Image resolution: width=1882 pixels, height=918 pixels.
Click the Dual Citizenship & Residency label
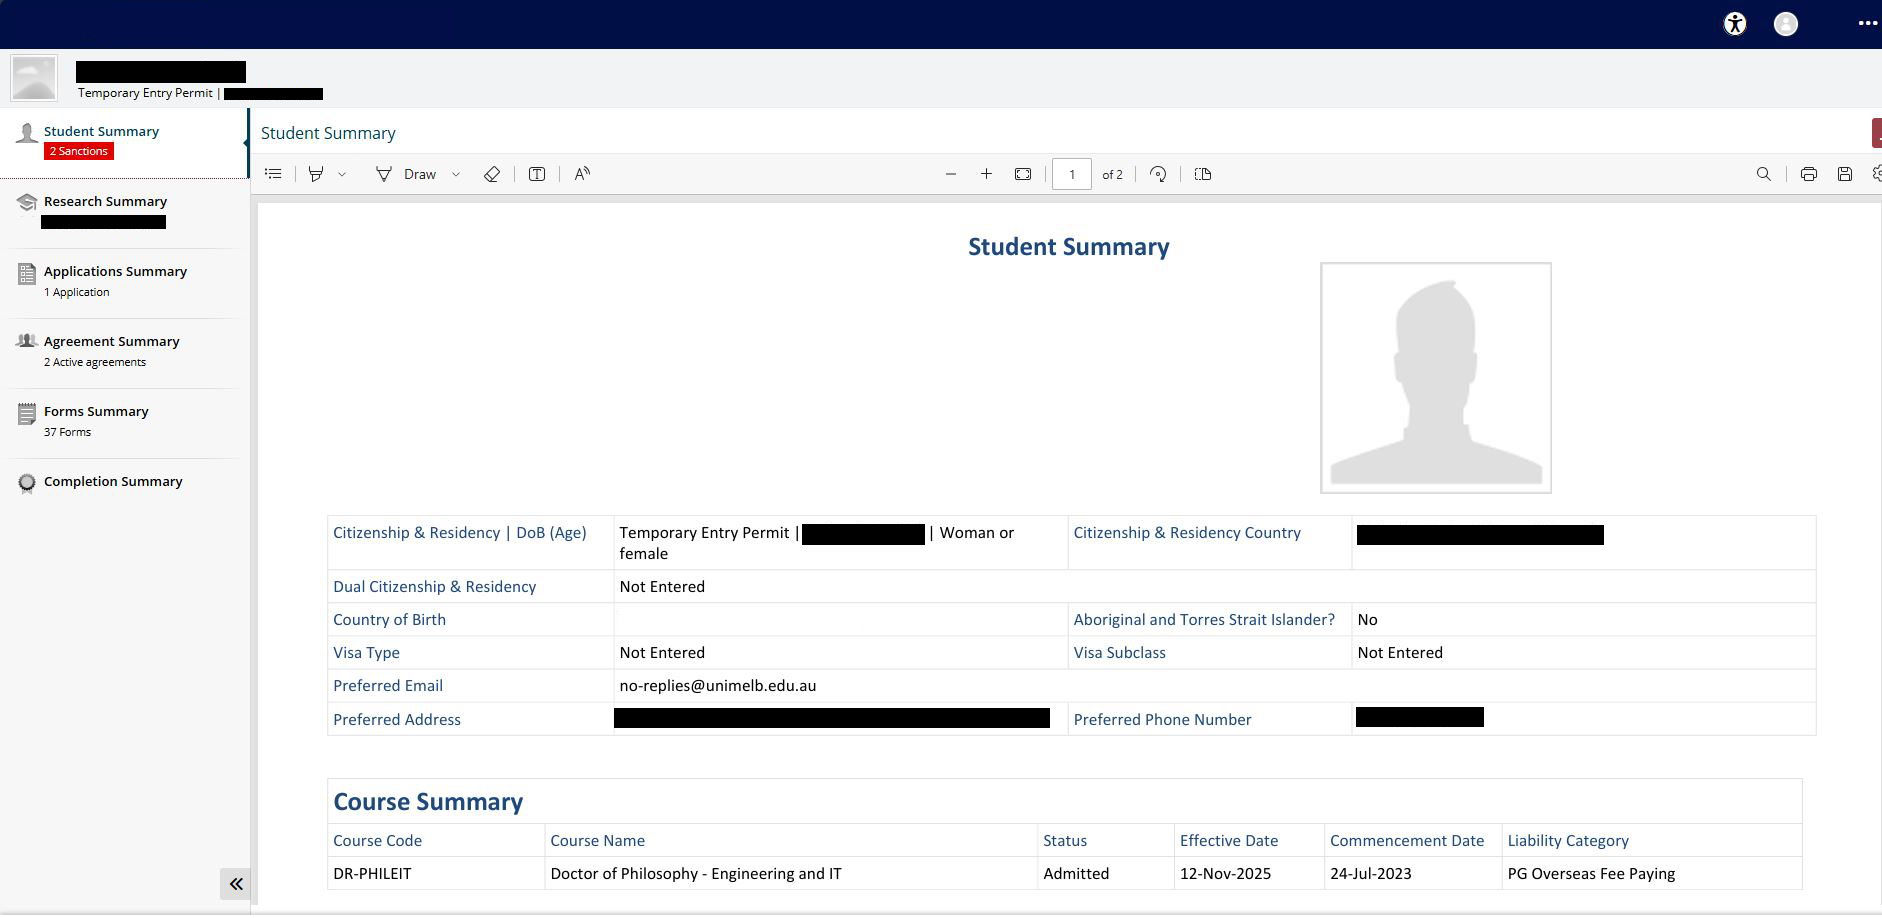(x=434, y=587)
